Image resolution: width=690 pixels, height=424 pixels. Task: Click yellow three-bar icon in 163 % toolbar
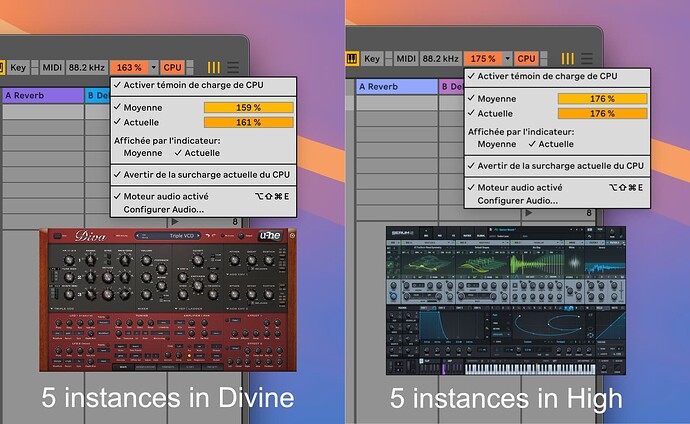pos(214,67)
